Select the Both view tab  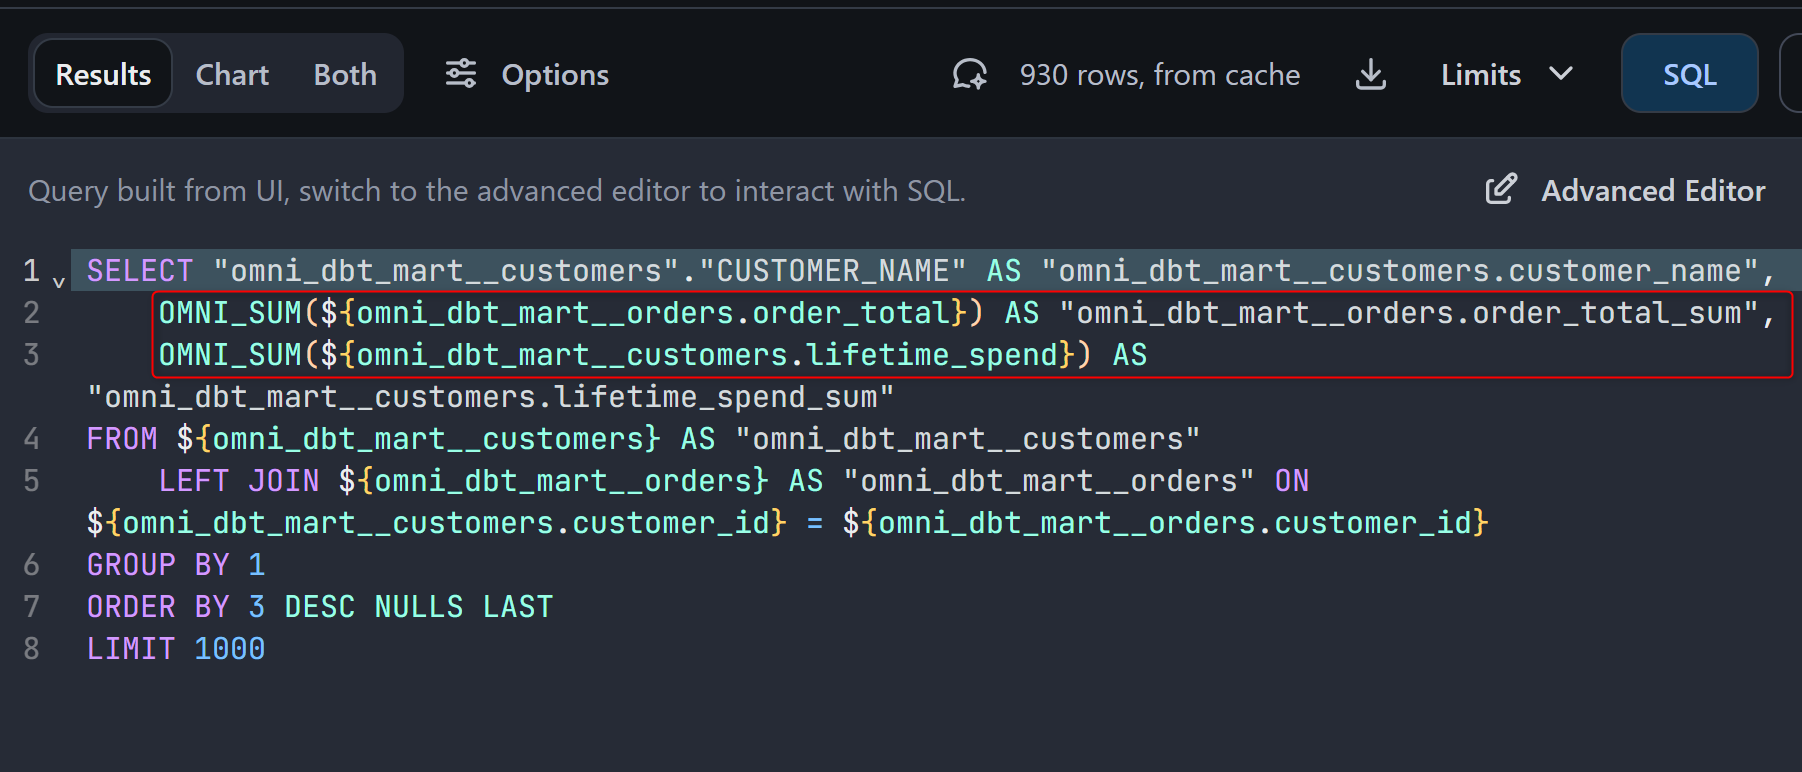click(345, 74)
